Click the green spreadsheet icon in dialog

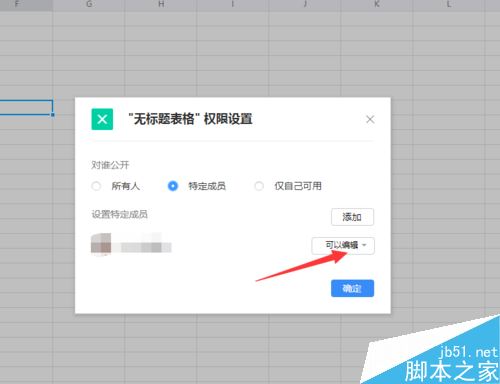point(102,119)
